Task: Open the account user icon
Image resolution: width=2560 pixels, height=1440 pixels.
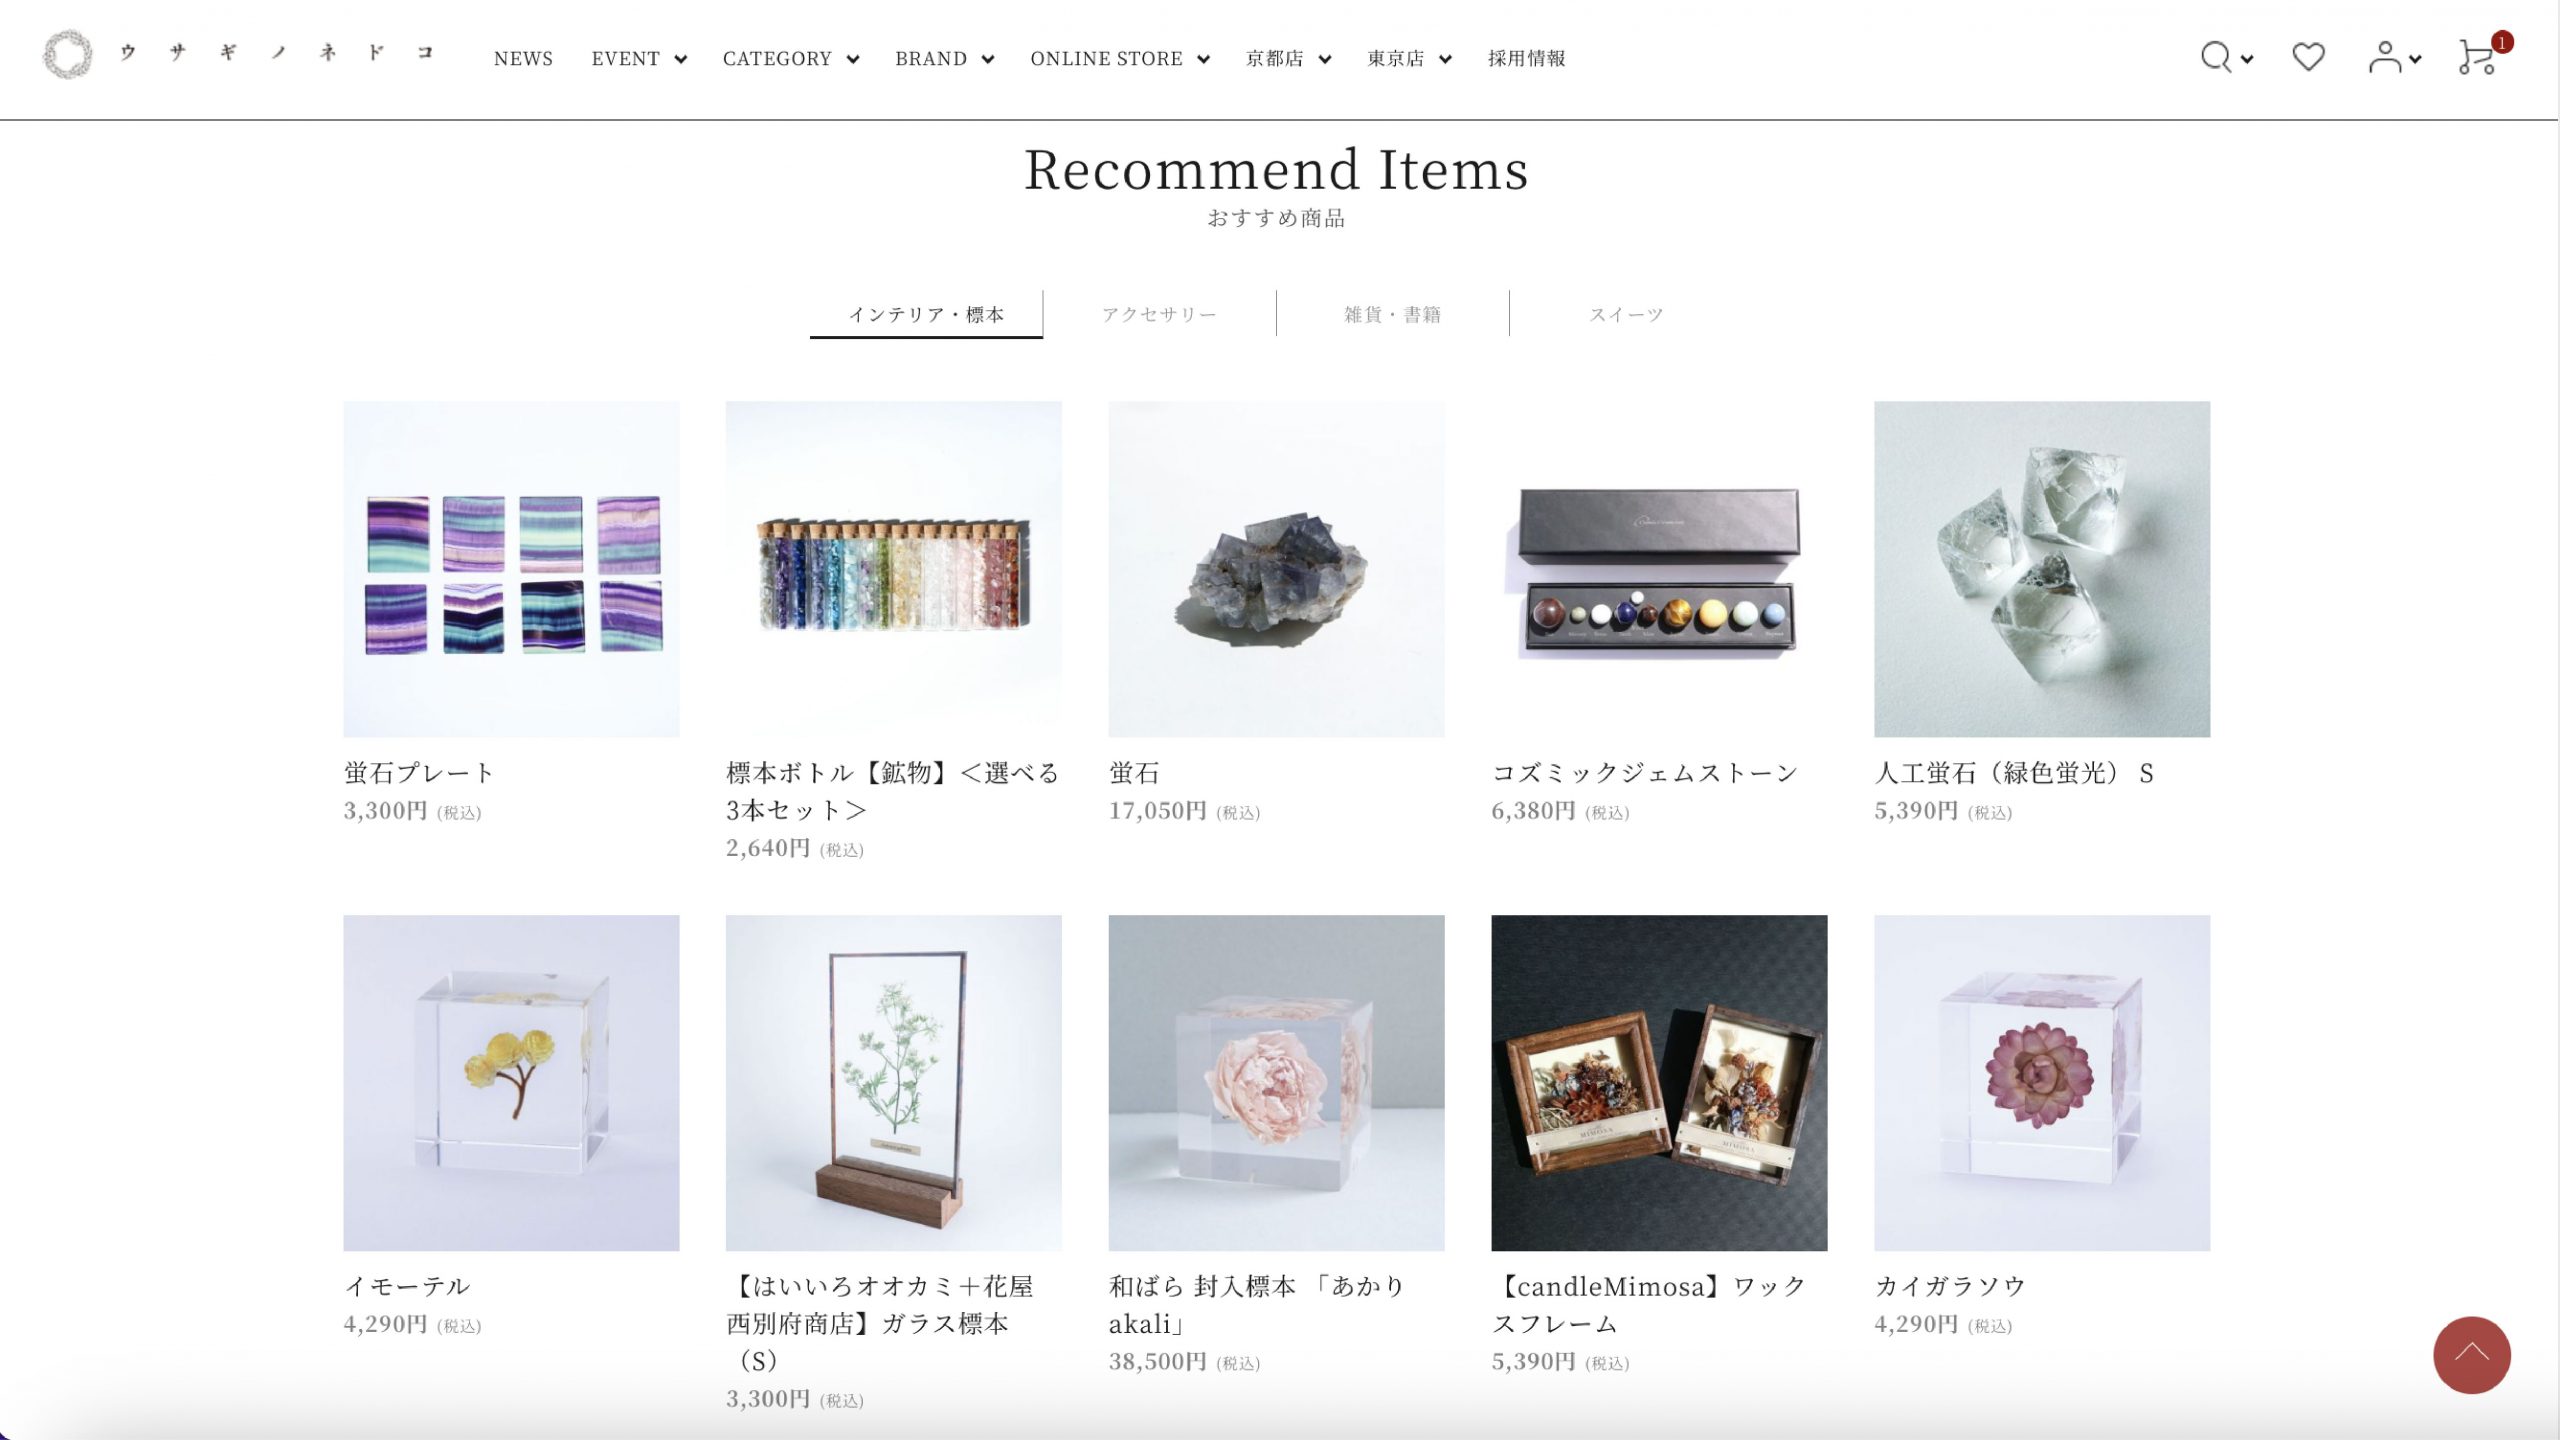Action: tap(2385, 57)
